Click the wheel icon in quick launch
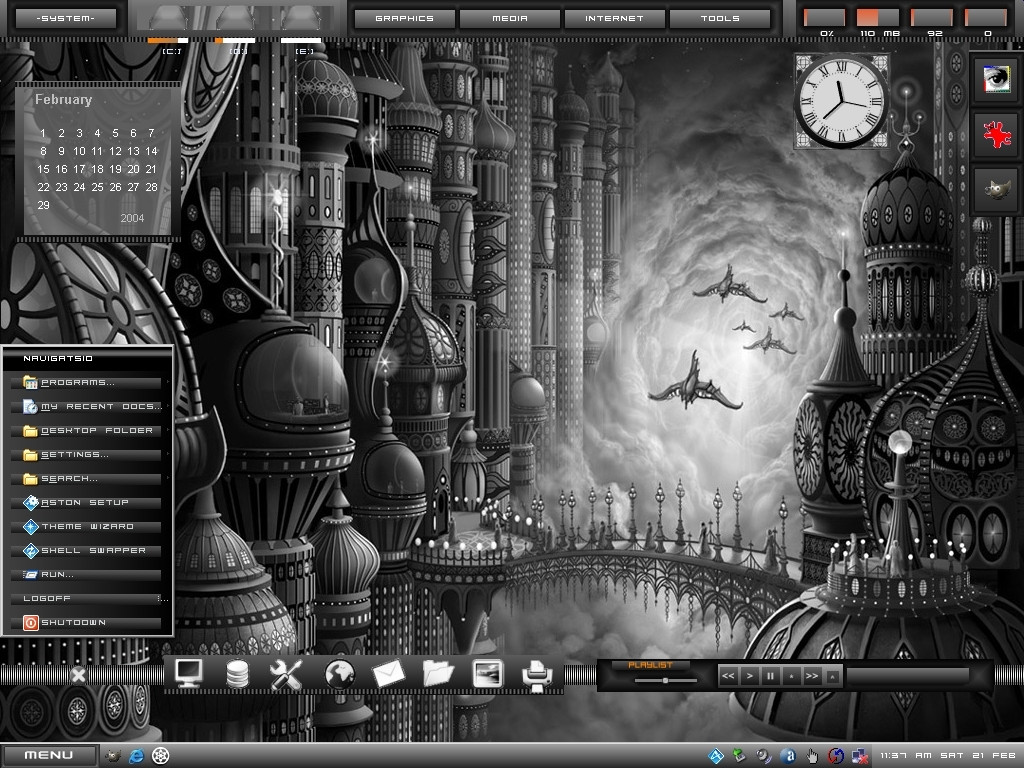The height and width of the screenshot is (768, 1024). pos(161,756)
